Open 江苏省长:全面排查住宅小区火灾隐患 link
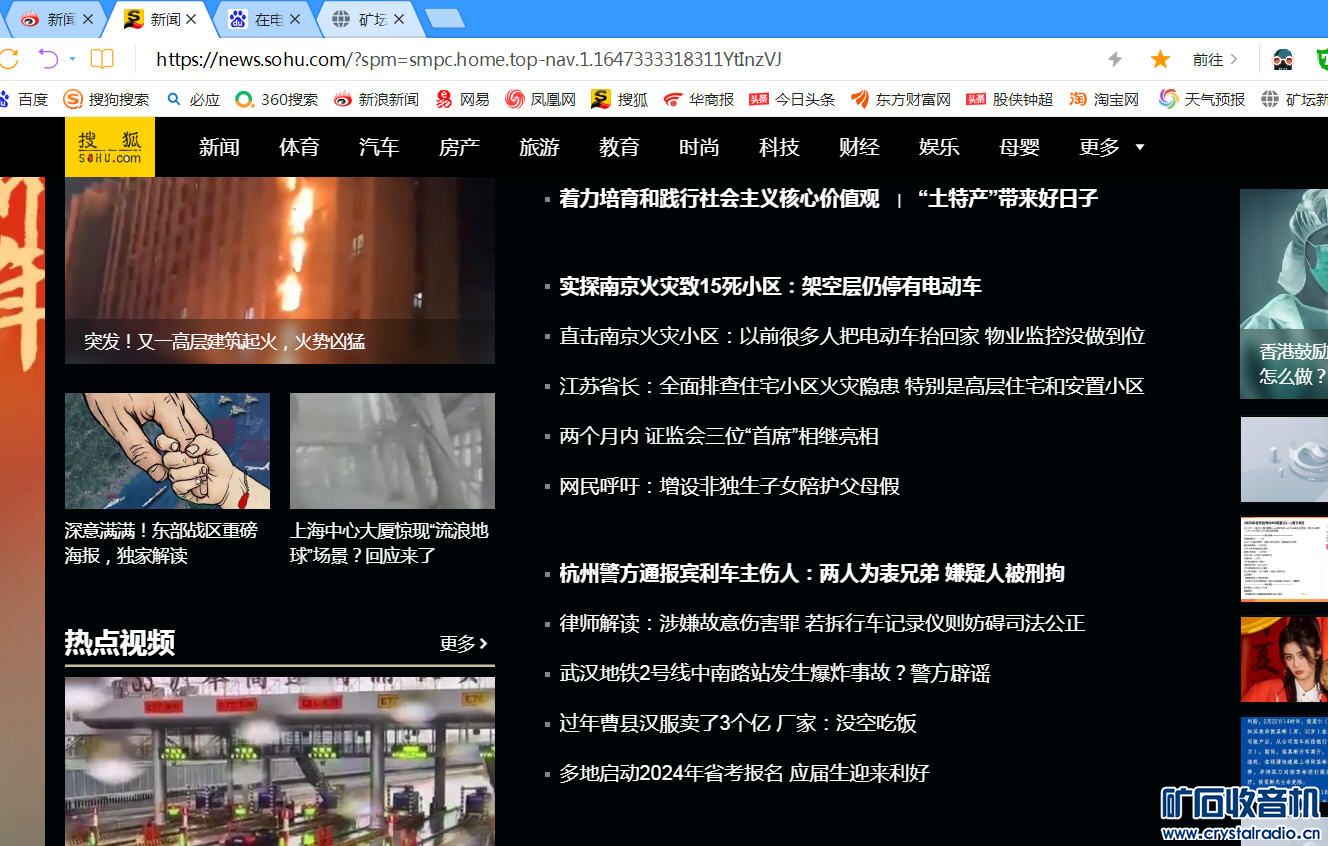 (851, 386)
